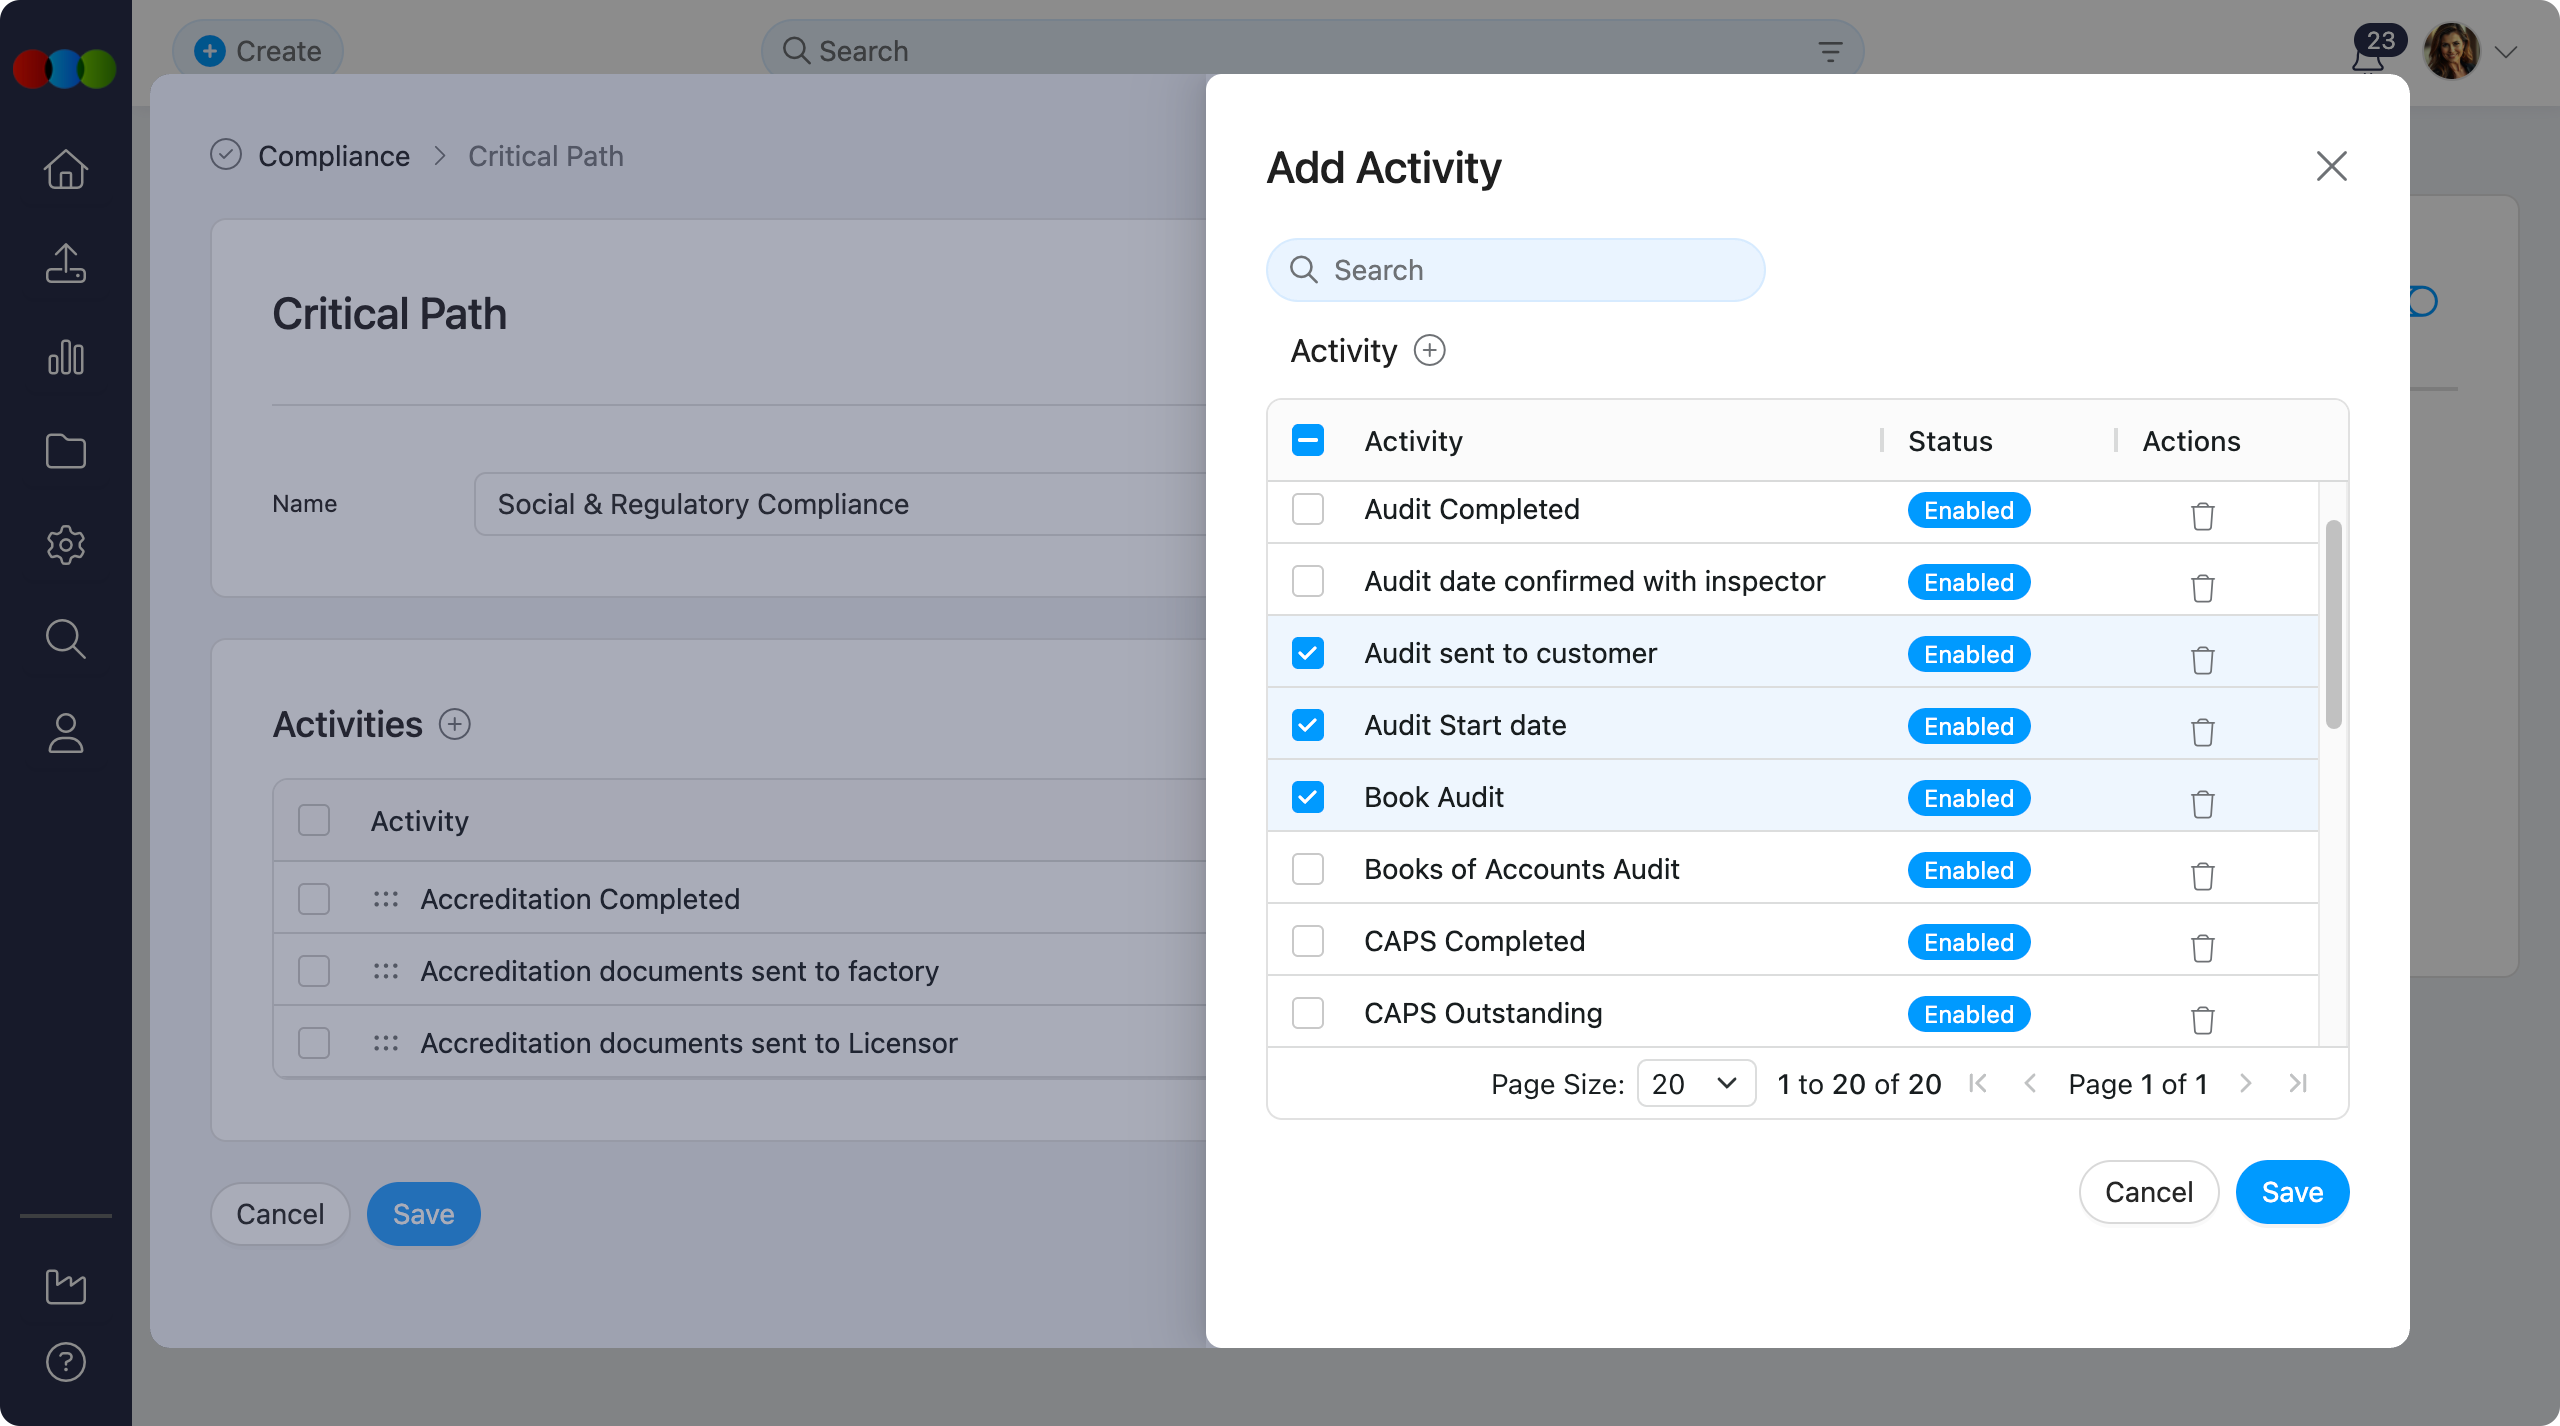Click the Compliance breadcrumb
Image resolution: width=2560 pixels, height=1426 pixels.
point(334,156)
